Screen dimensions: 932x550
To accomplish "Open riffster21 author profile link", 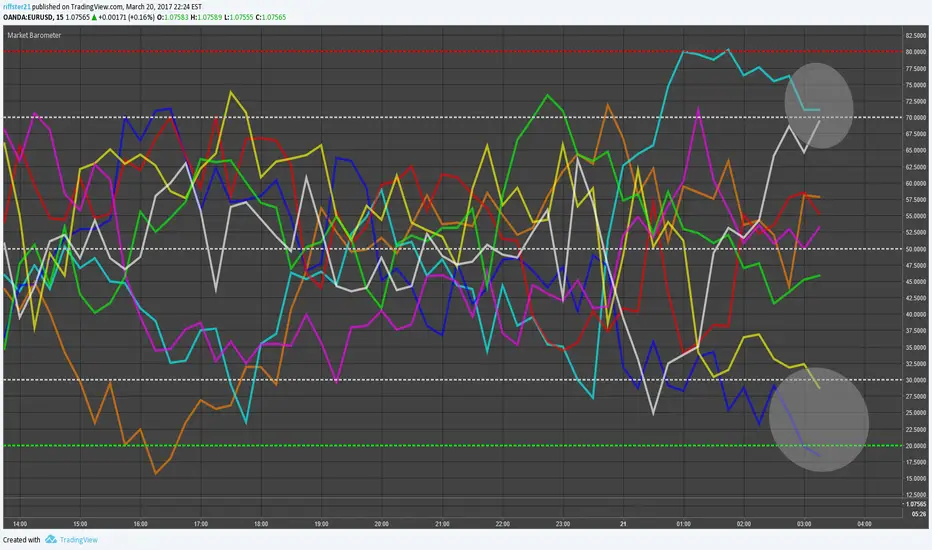I will point(17,7).
